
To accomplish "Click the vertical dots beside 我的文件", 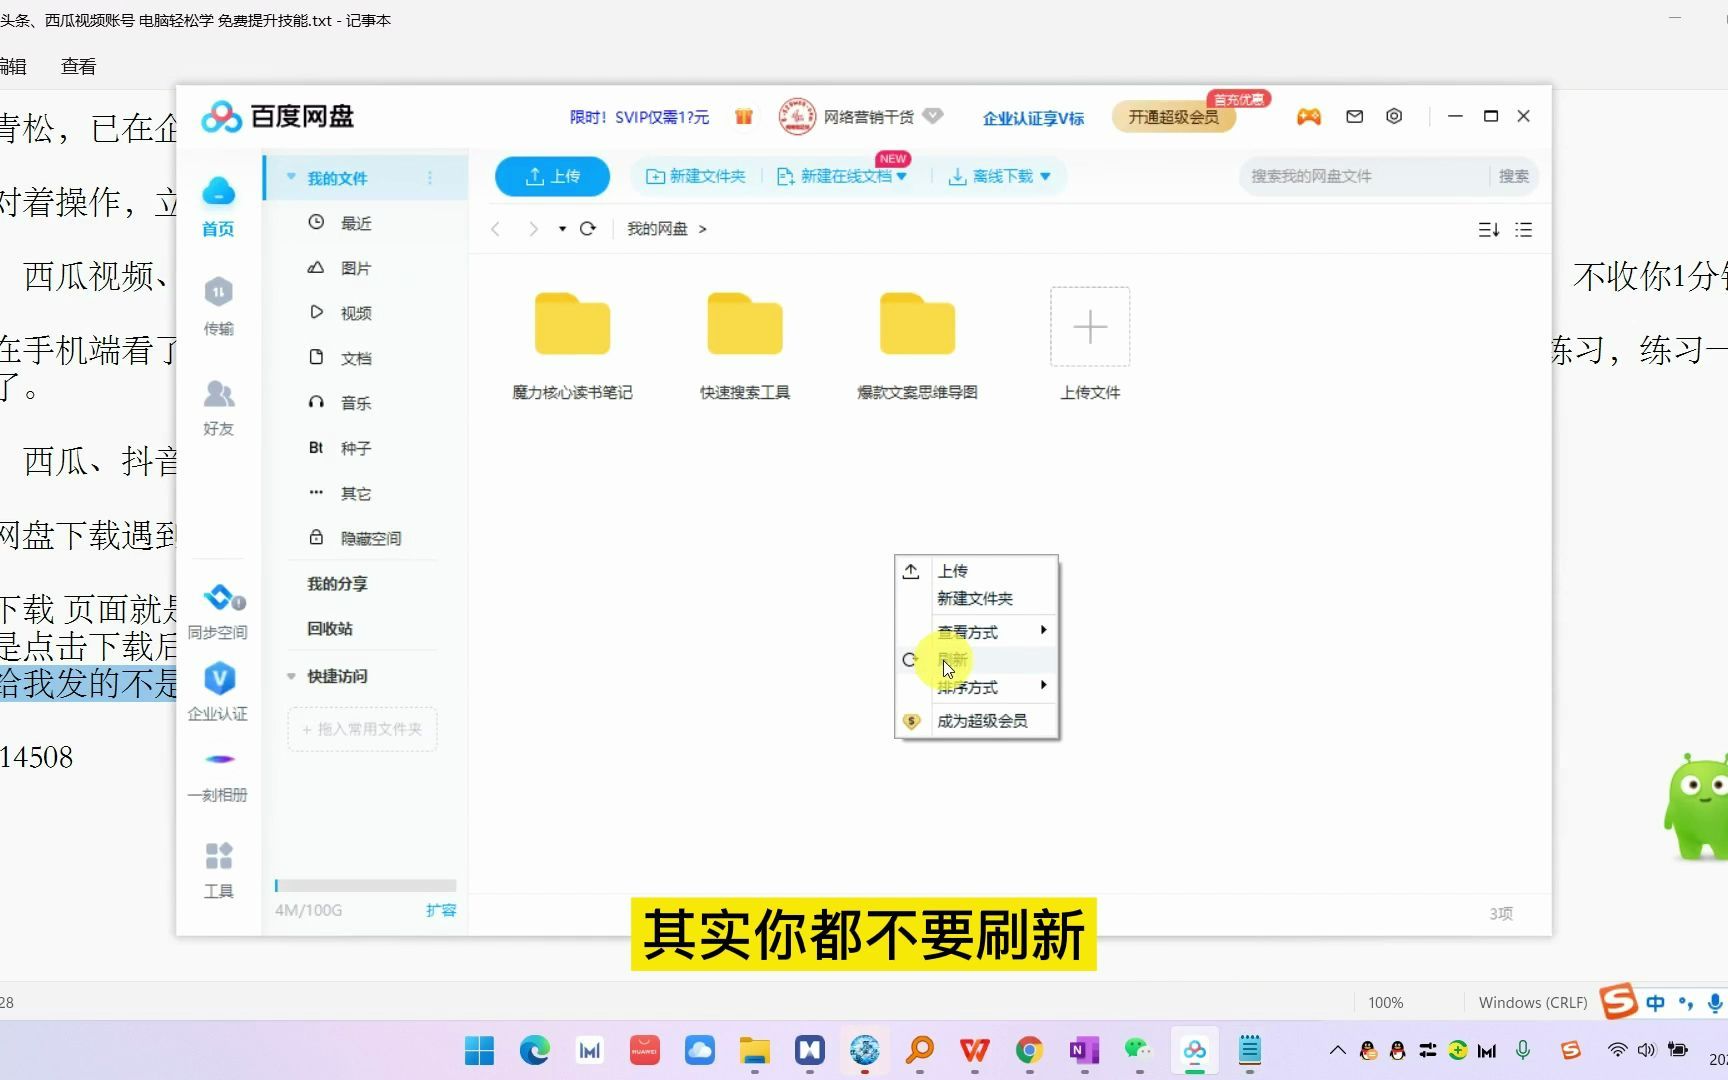I will [430, 178].
